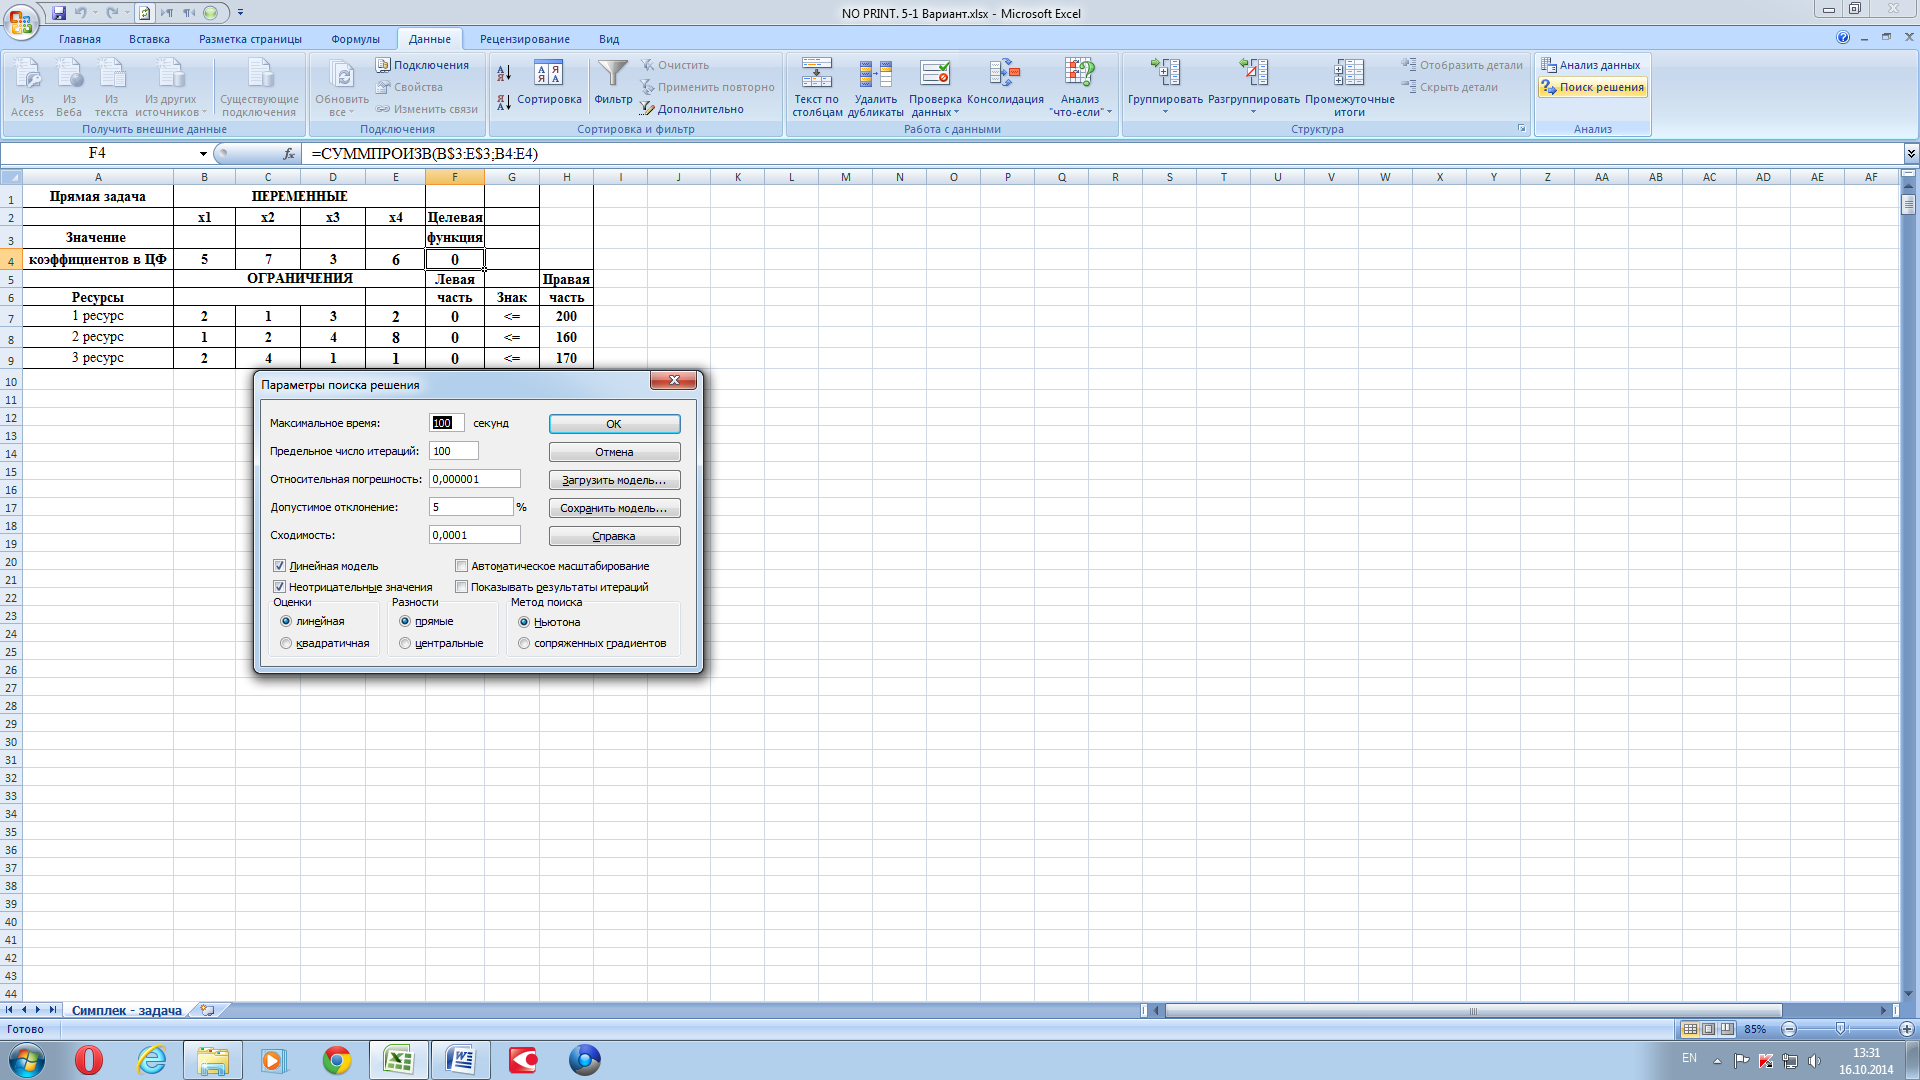This screenshot has width=1920, height=1080.
Task: Enable Автоматическое масштабирование checkbox
Action: pyautogui.click(x=462, y=566)
